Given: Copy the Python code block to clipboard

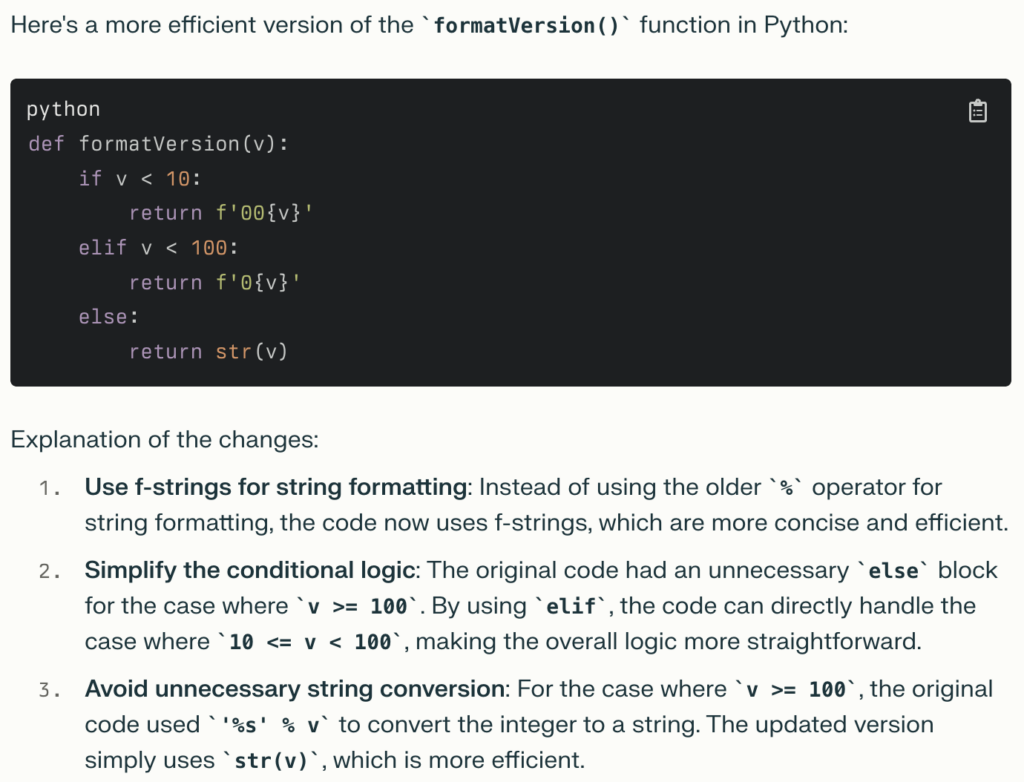Looking at the screenshot, I should point(978,111).
